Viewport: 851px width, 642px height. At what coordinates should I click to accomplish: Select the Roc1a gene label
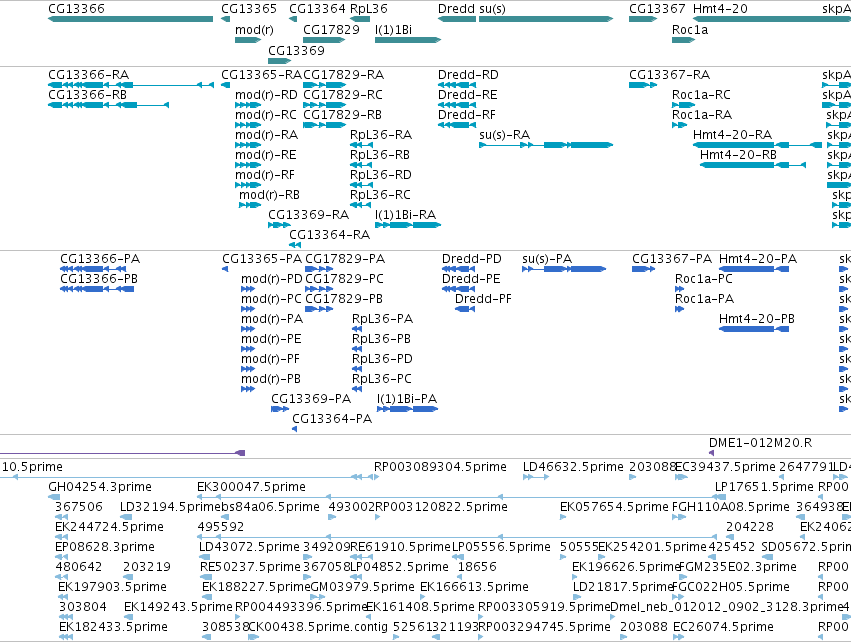pos(690,30)
